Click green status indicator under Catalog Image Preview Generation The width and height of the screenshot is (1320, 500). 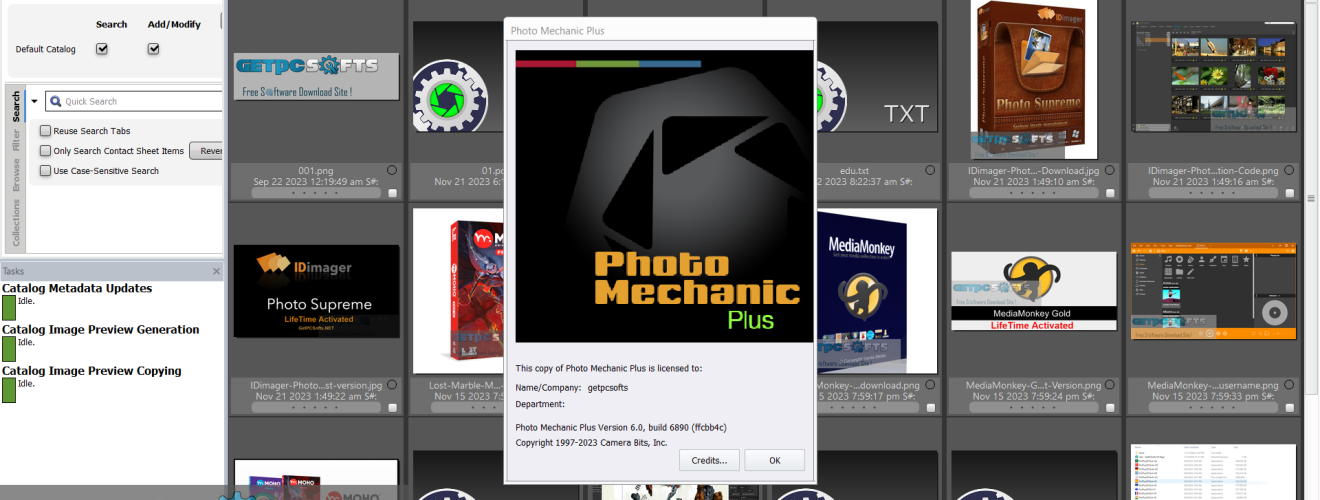click(x=9, y=348)
